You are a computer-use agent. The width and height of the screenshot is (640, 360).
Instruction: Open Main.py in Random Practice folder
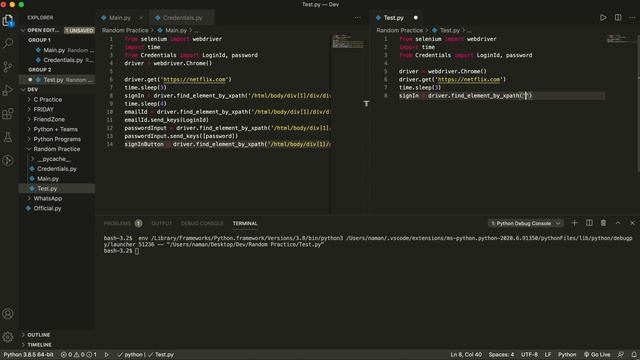point(57,178)
